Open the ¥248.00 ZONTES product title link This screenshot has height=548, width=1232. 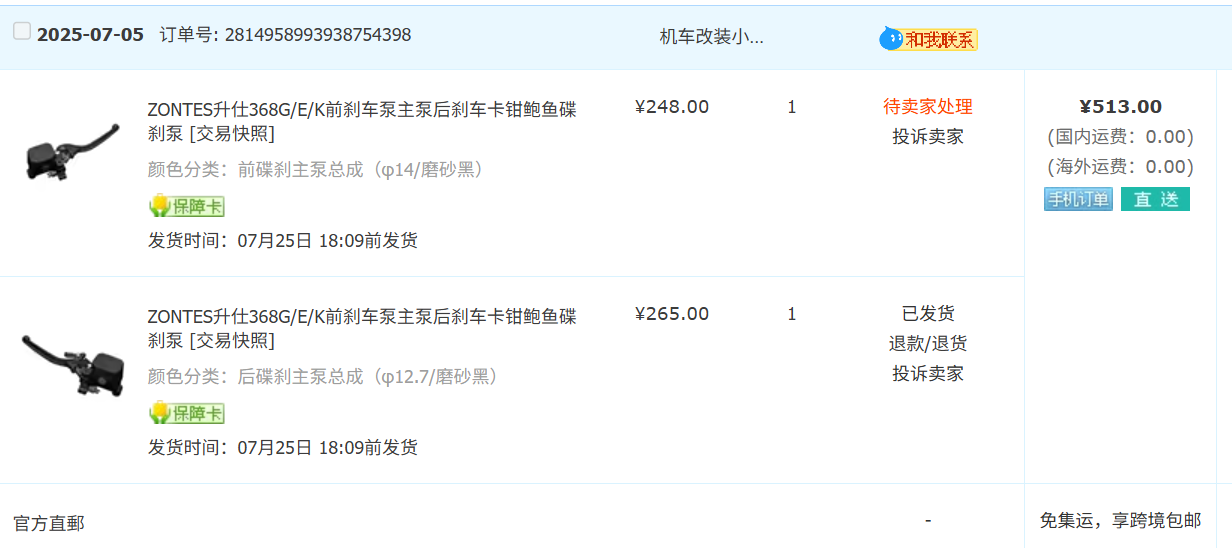pyautogui.click(x=362, y=121)
